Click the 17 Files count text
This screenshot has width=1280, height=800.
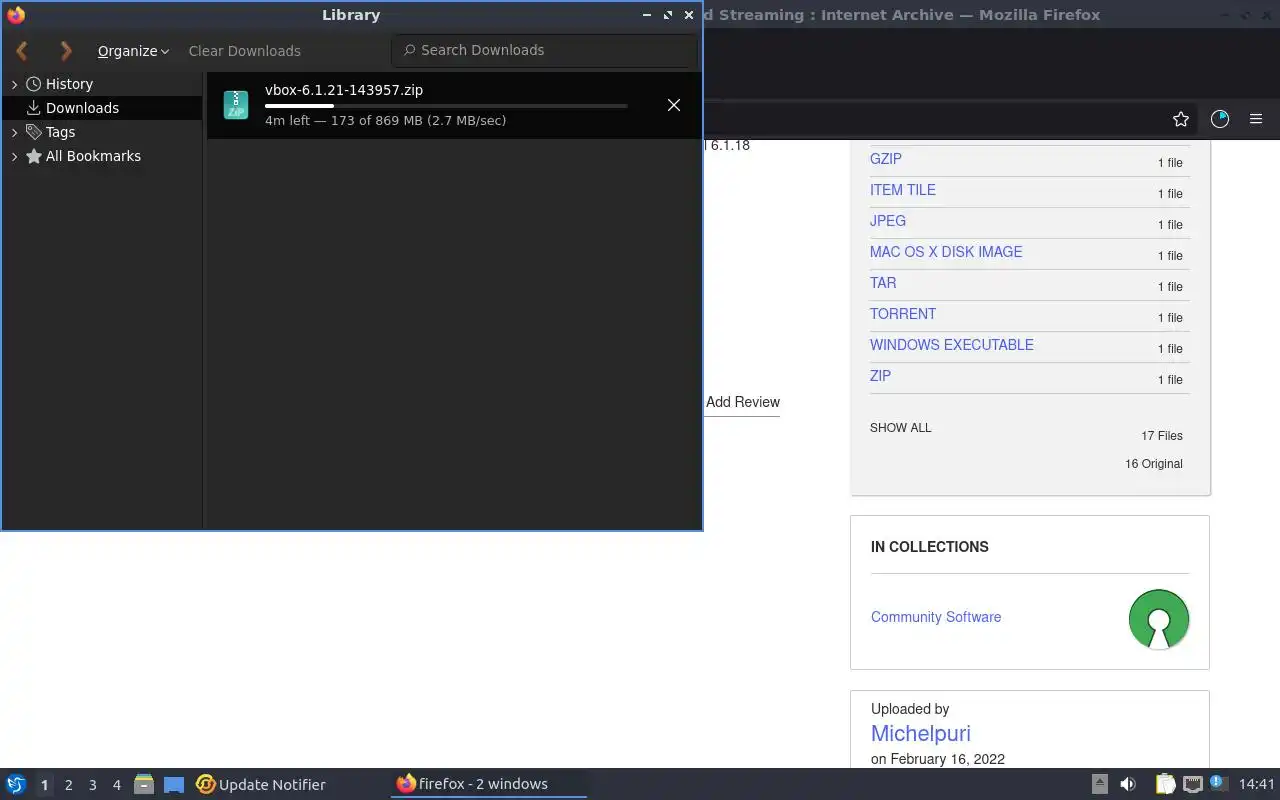pyautogui.click(x=1162, y=436)
